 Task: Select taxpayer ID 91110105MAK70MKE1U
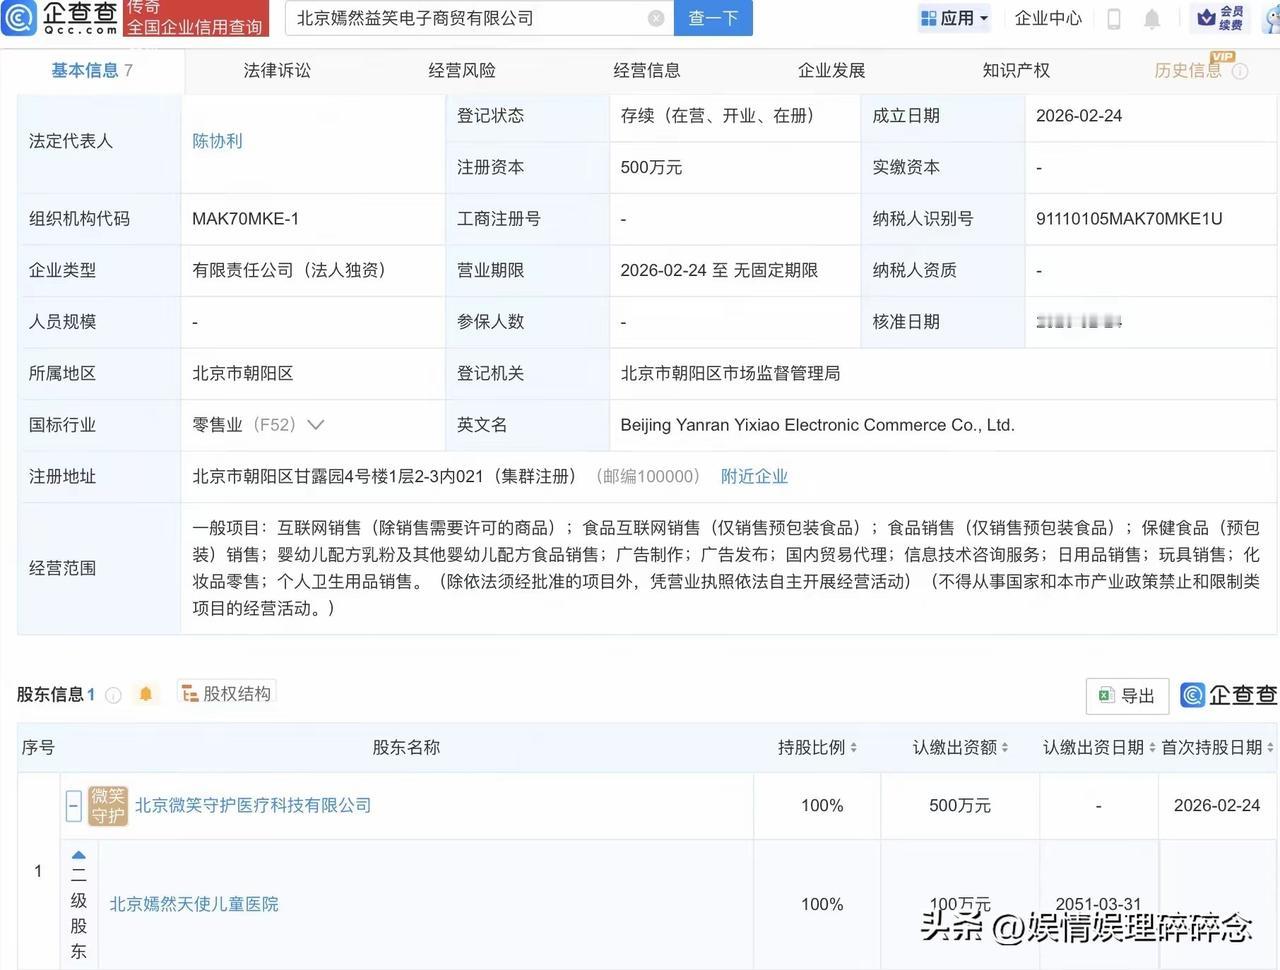coord(1129,219)
